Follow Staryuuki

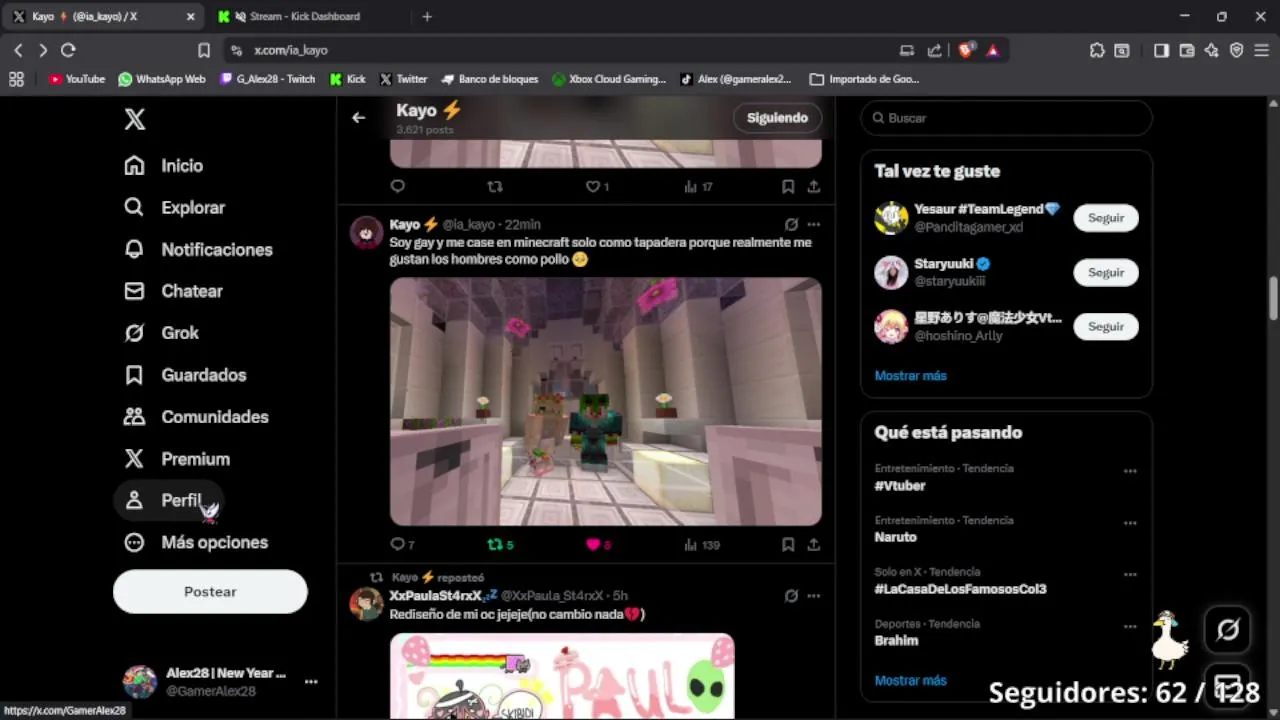[1106, 273]
